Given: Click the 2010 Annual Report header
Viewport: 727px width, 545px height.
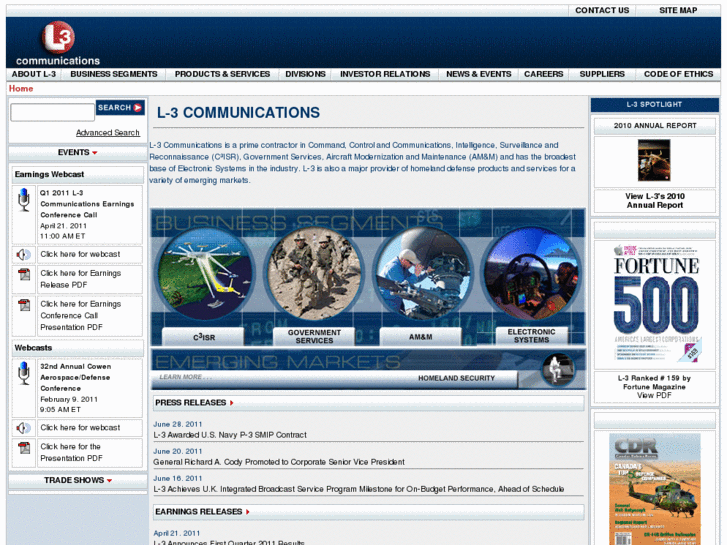Looking at the screenshot, I should coord(655,126).
